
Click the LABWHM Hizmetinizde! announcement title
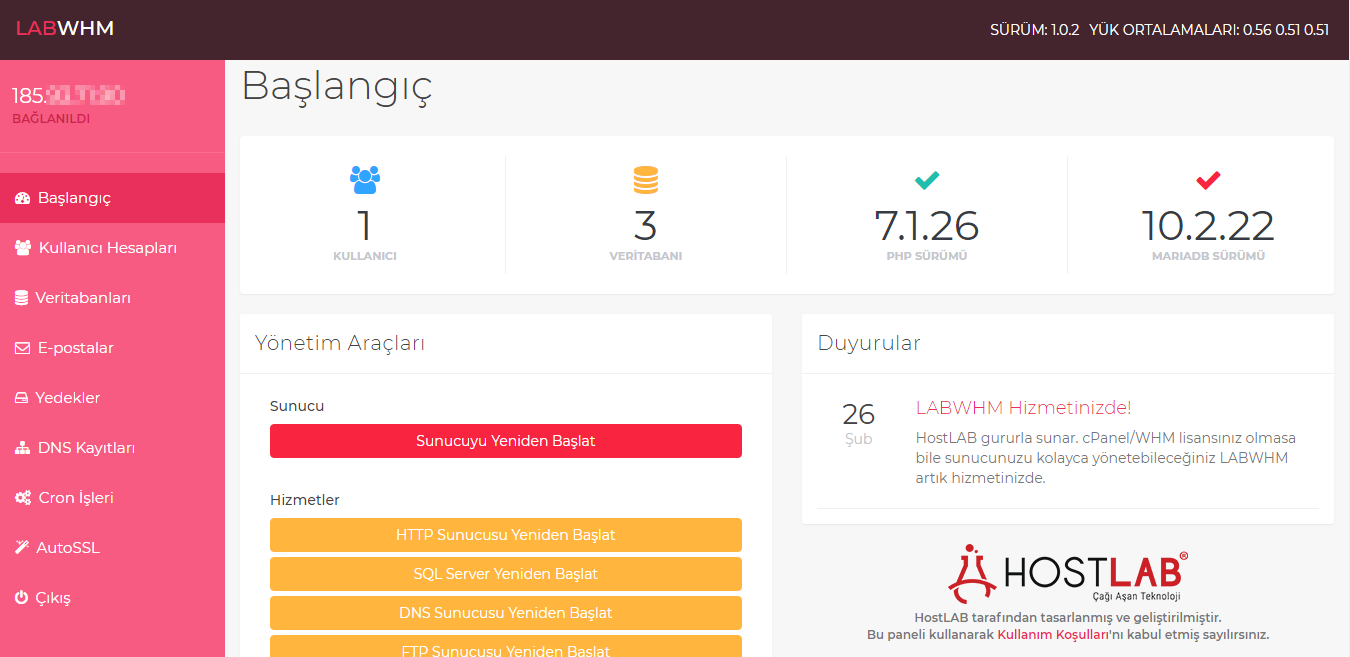coord(1024,408)
